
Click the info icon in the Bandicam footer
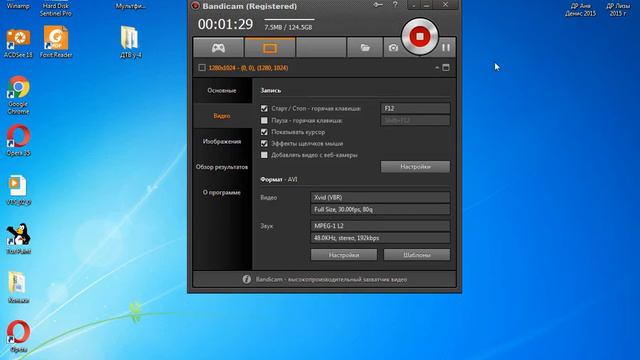point(247,279)
